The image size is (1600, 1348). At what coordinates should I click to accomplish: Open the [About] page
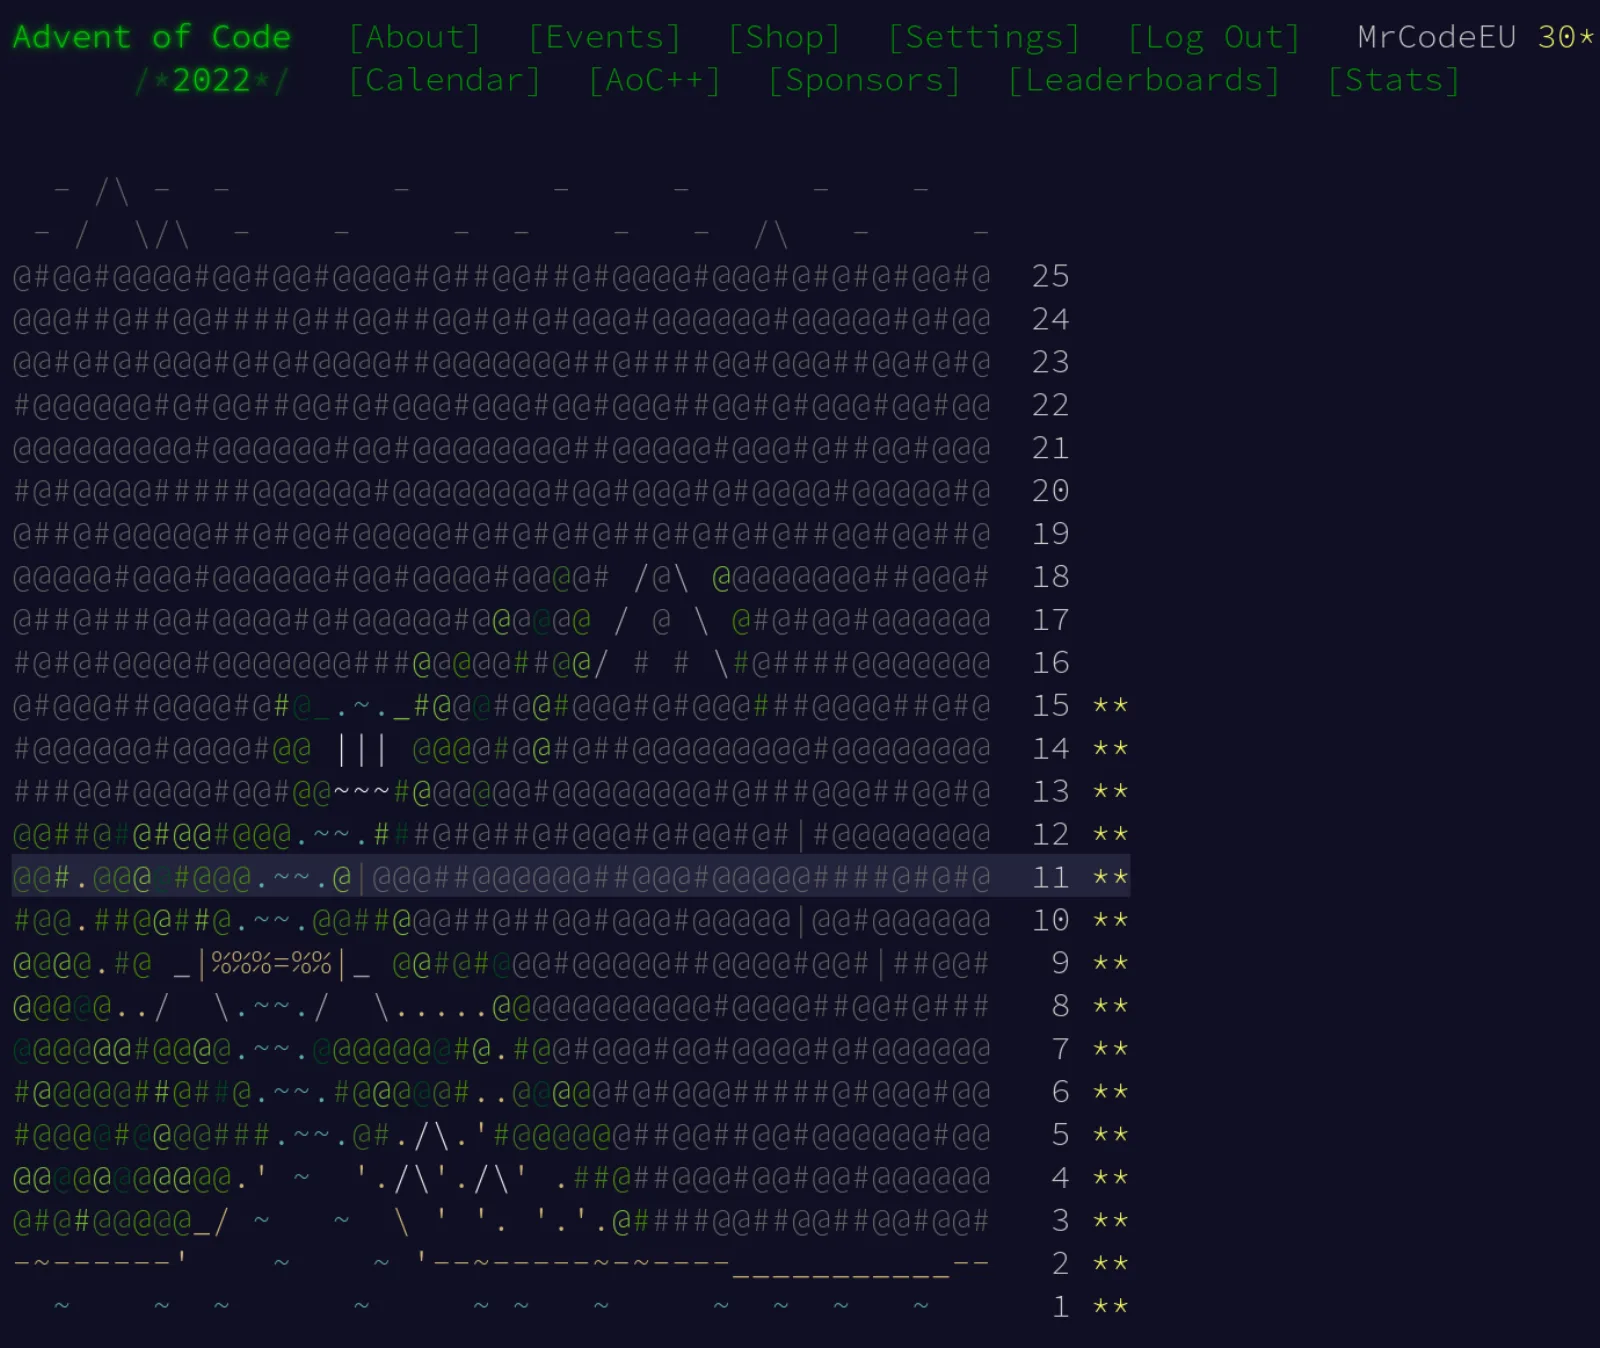pos(415,37)
